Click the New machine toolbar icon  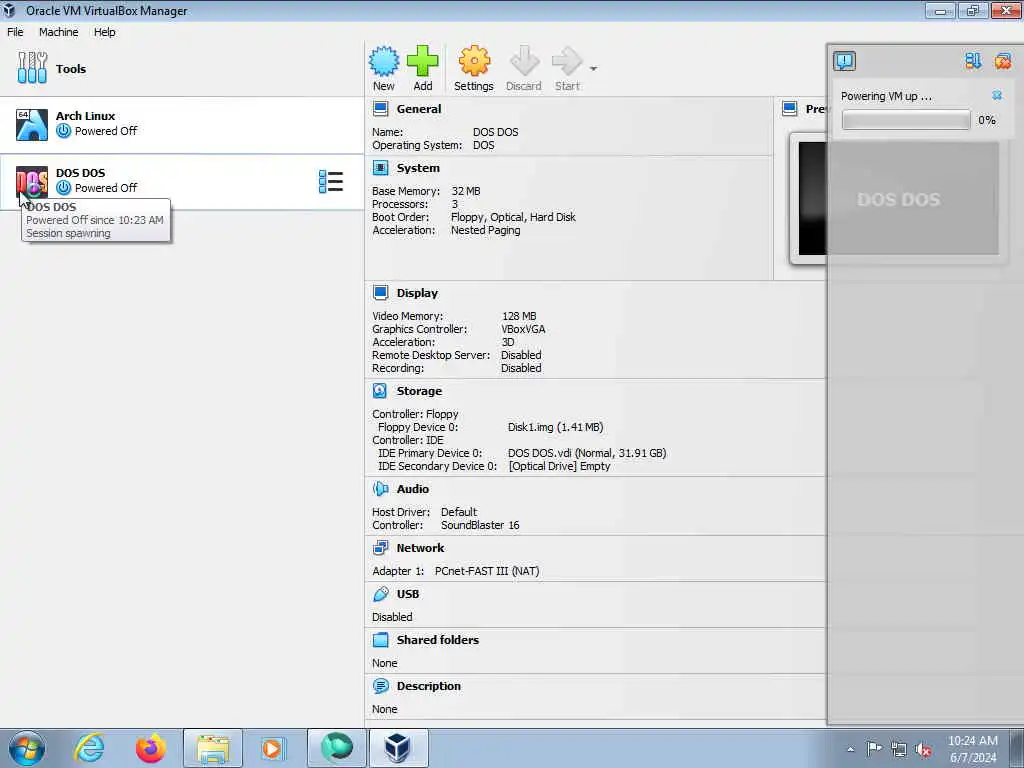coord(384,61)
